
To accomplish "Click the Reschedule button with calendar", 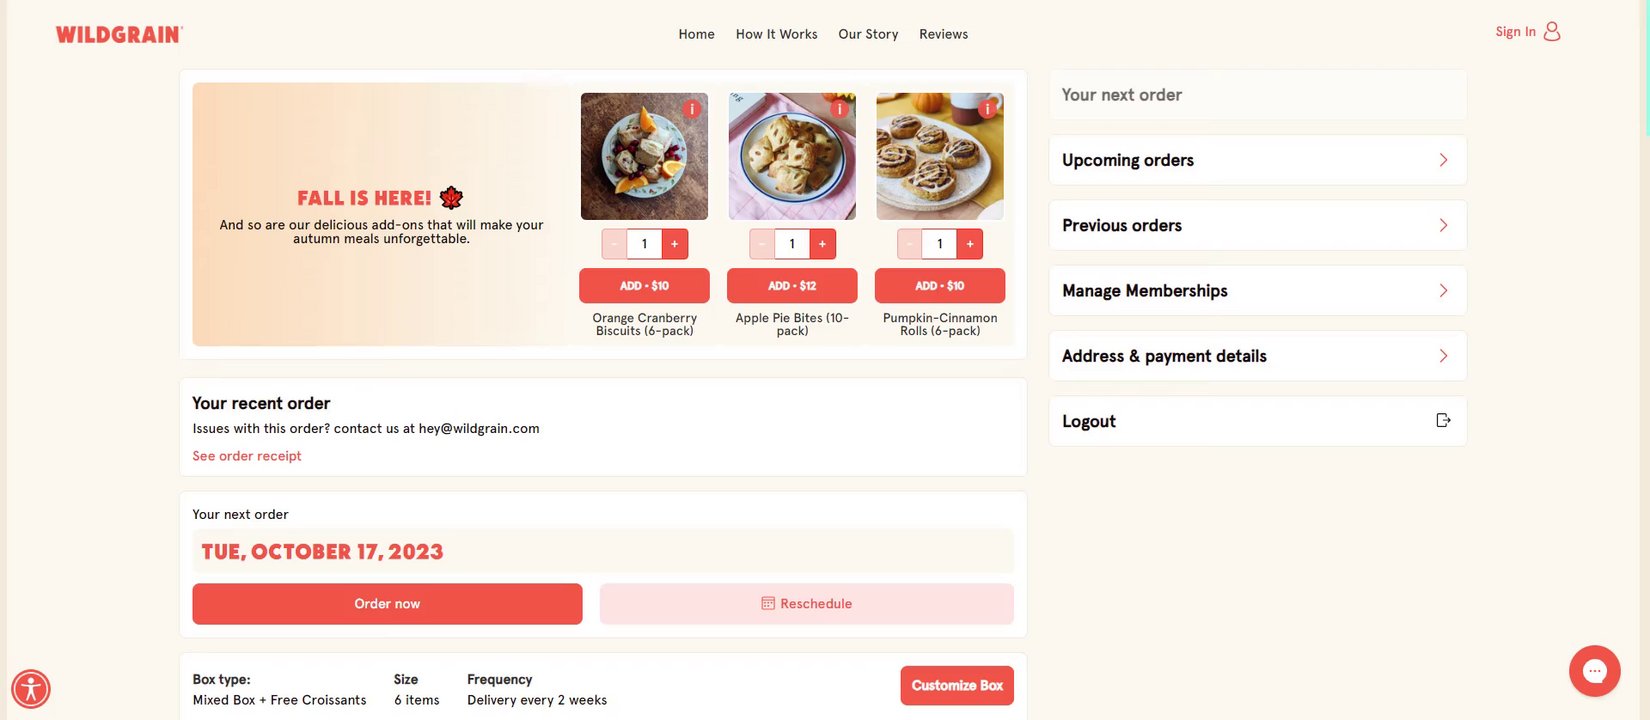I will [x=806, y=604].
